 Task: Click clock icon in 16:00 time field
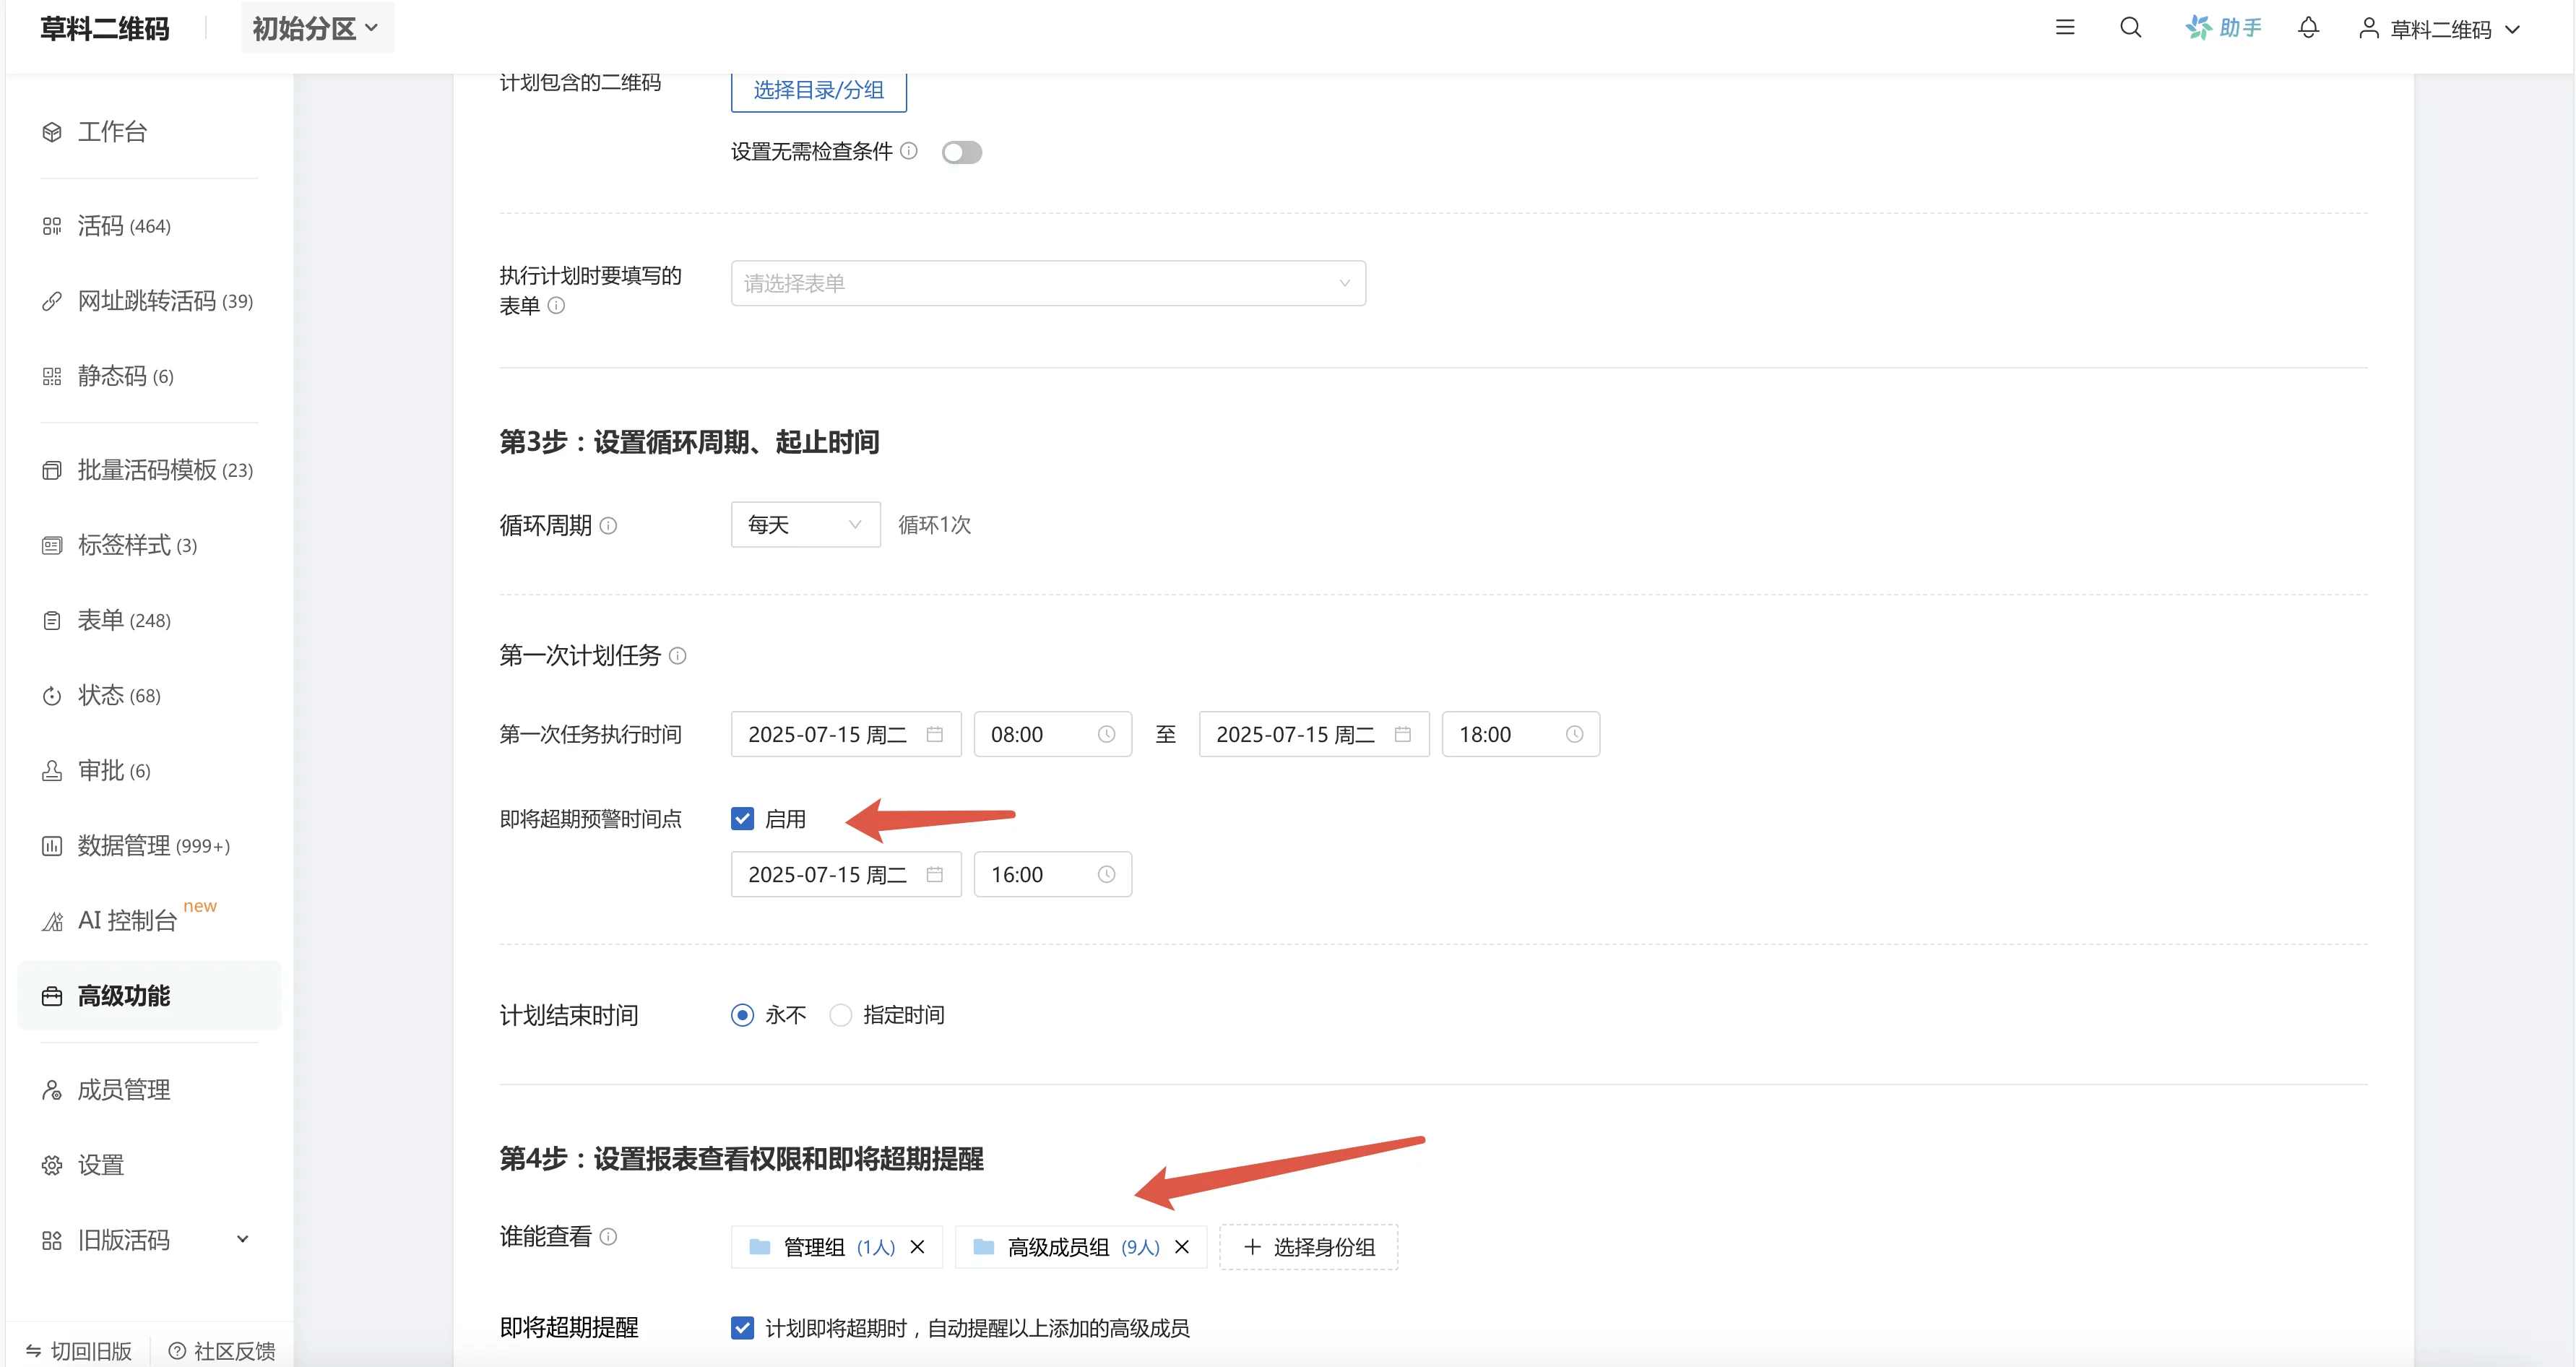click(x=1107, y=875)
